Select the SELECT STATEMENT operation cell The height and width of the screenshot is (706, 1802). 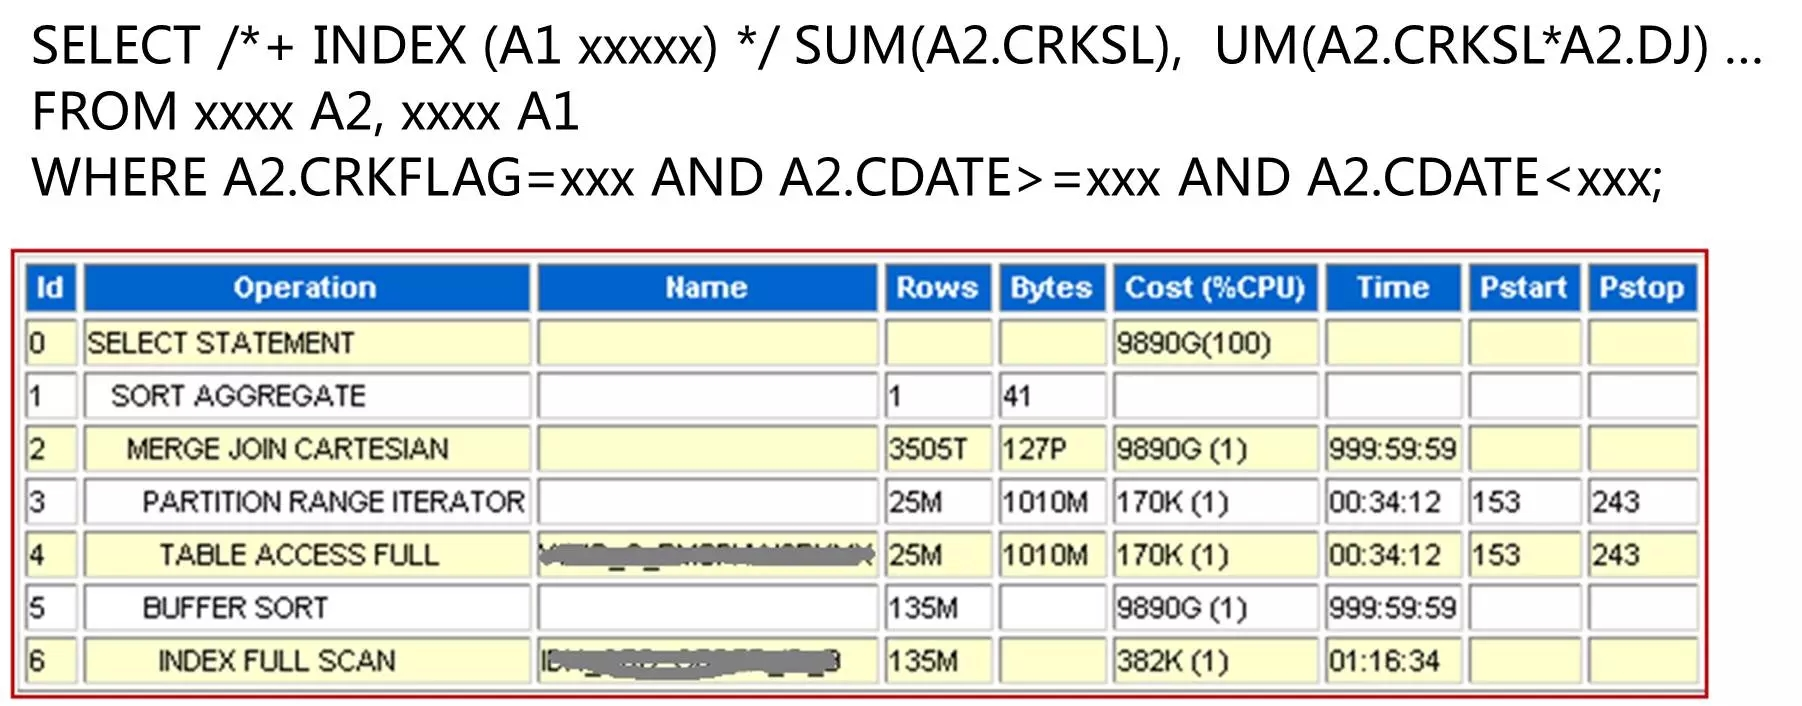(306, 343)
